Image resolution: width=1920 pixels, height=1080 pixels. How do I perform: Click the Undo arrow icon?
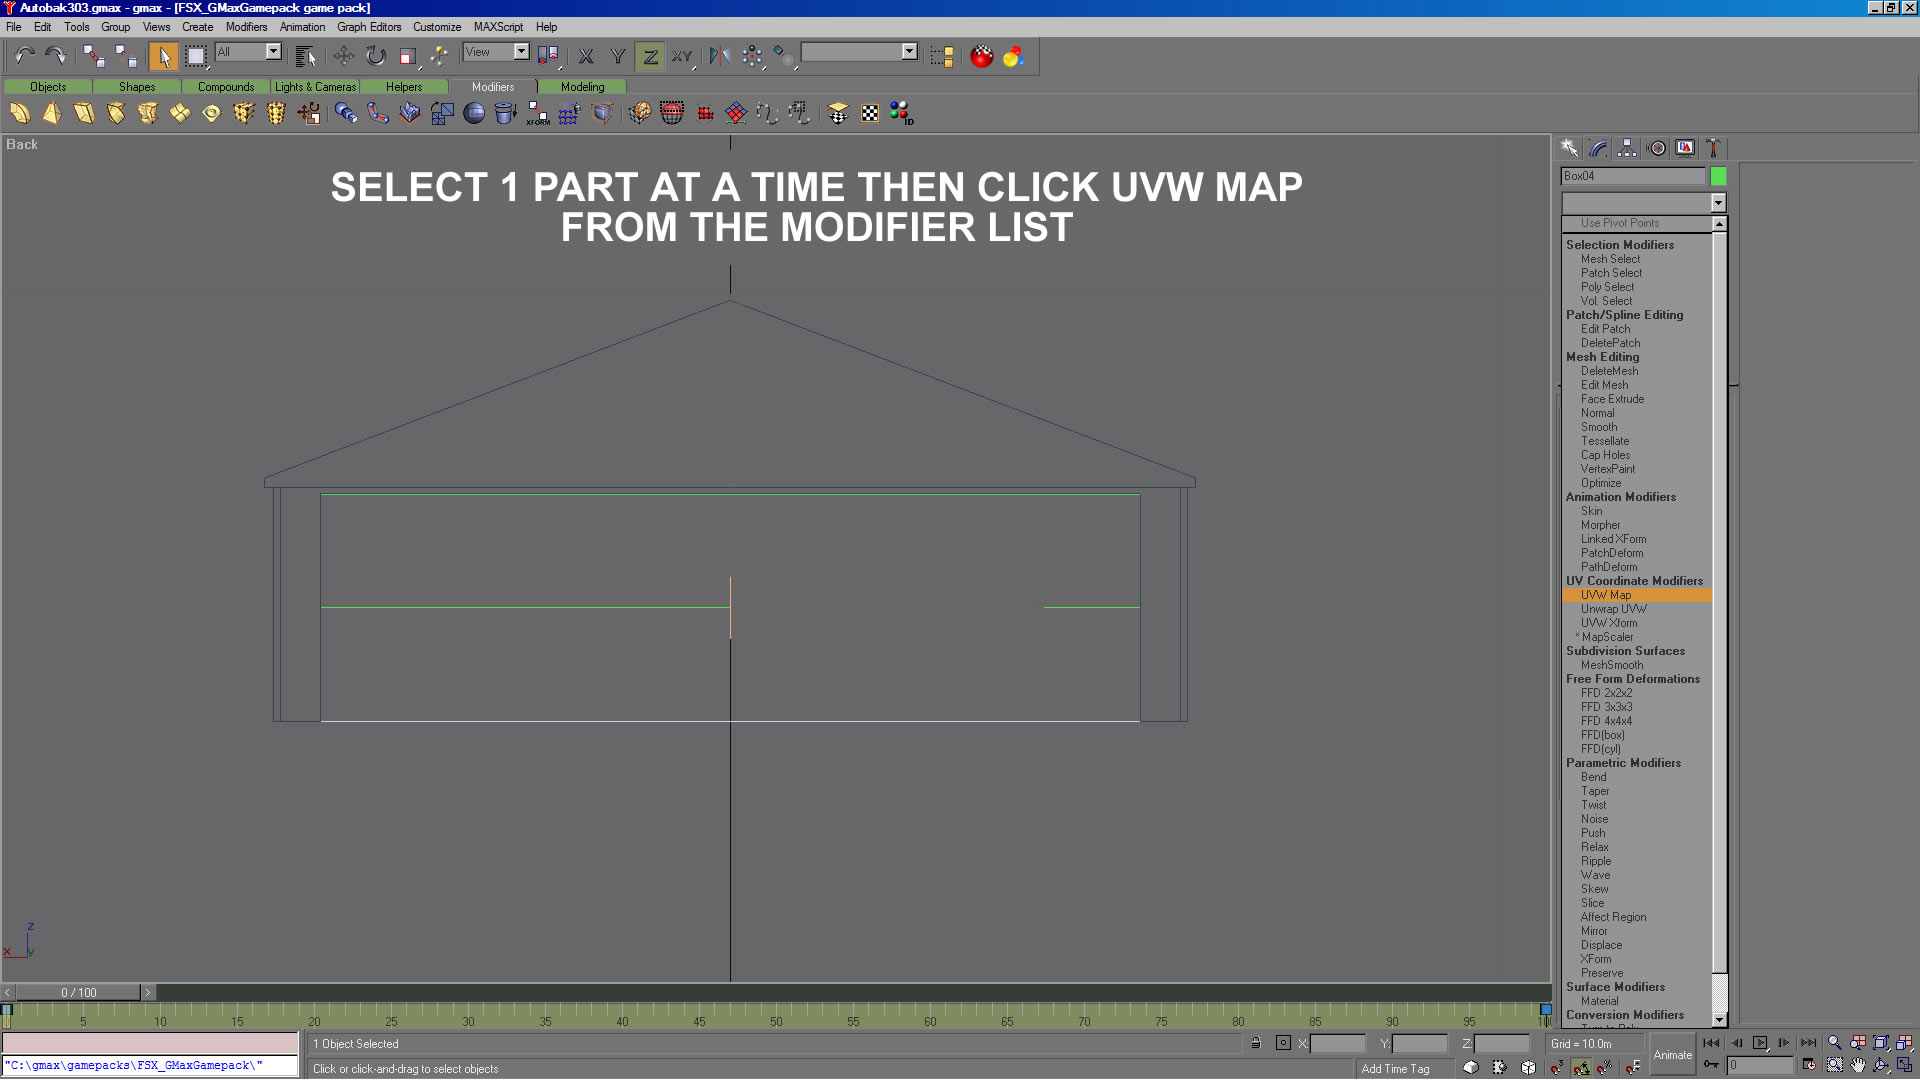[x=24, y=56]
